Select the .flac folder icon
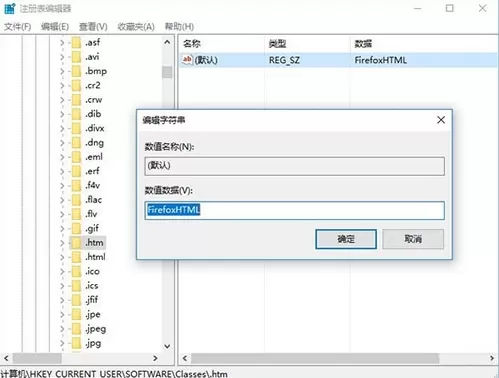 [x=76, y=200]
